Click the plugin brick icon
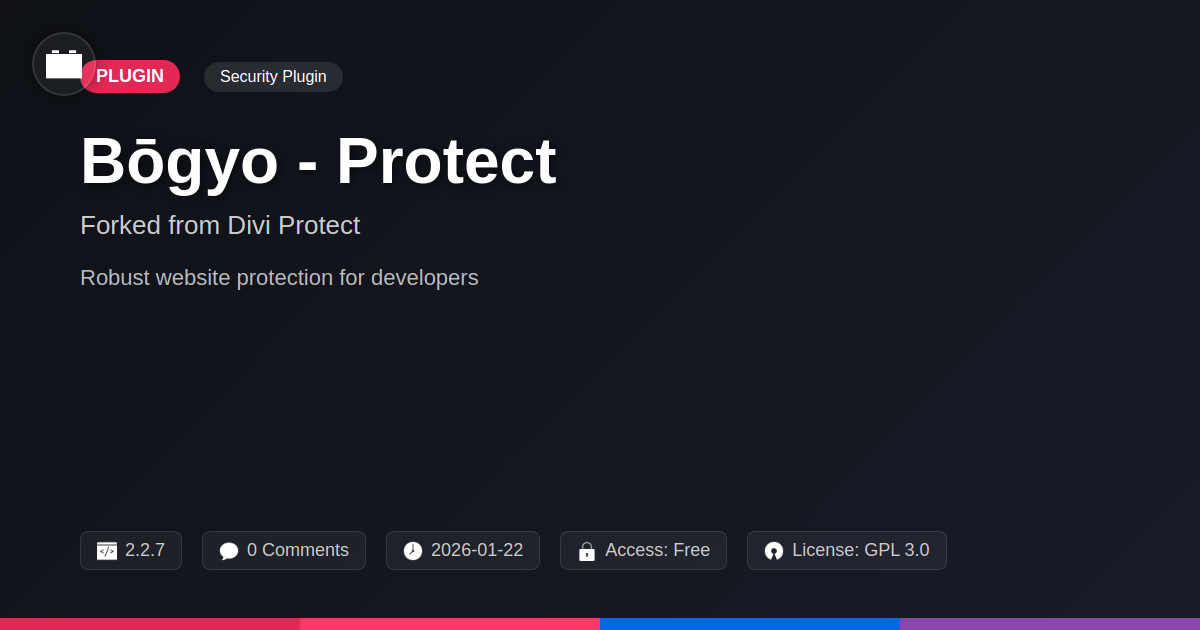This screenshot has width=1200, height=630. 64,64
